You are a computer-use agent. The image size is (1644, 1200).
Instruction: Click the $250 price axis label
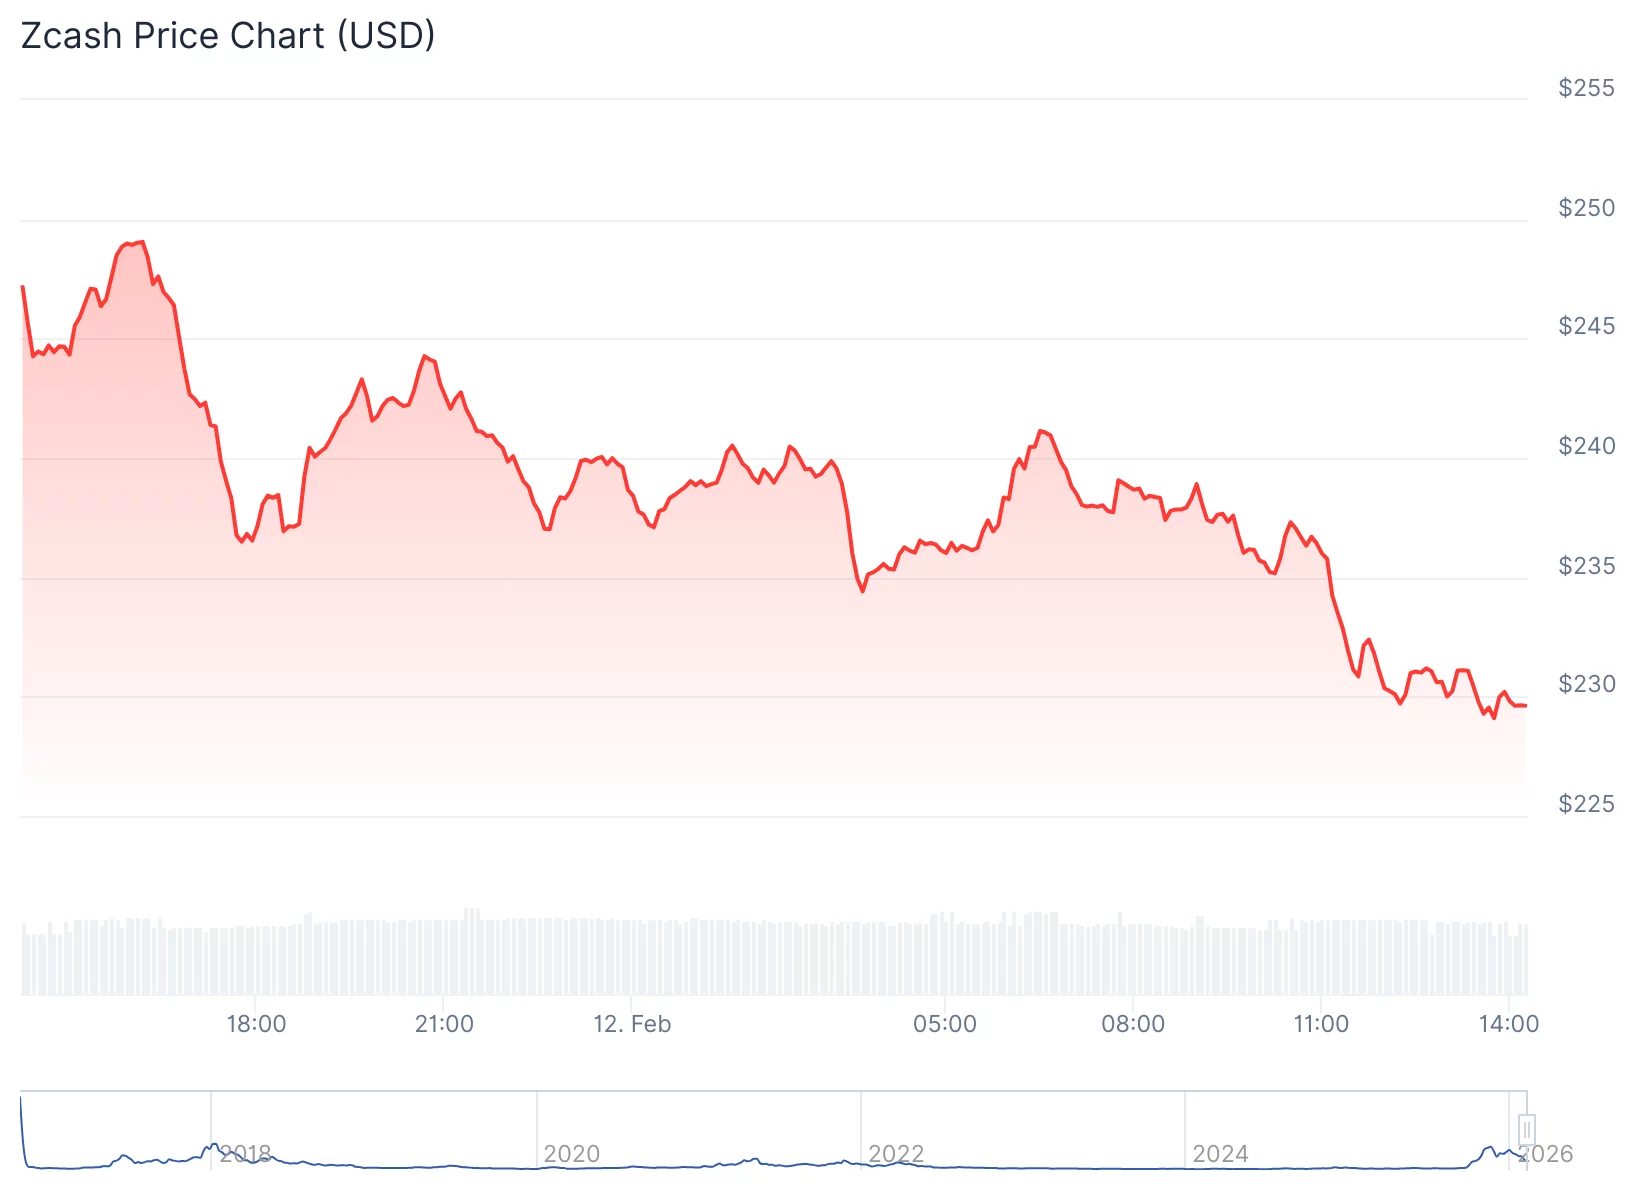tap(1586, 208)
